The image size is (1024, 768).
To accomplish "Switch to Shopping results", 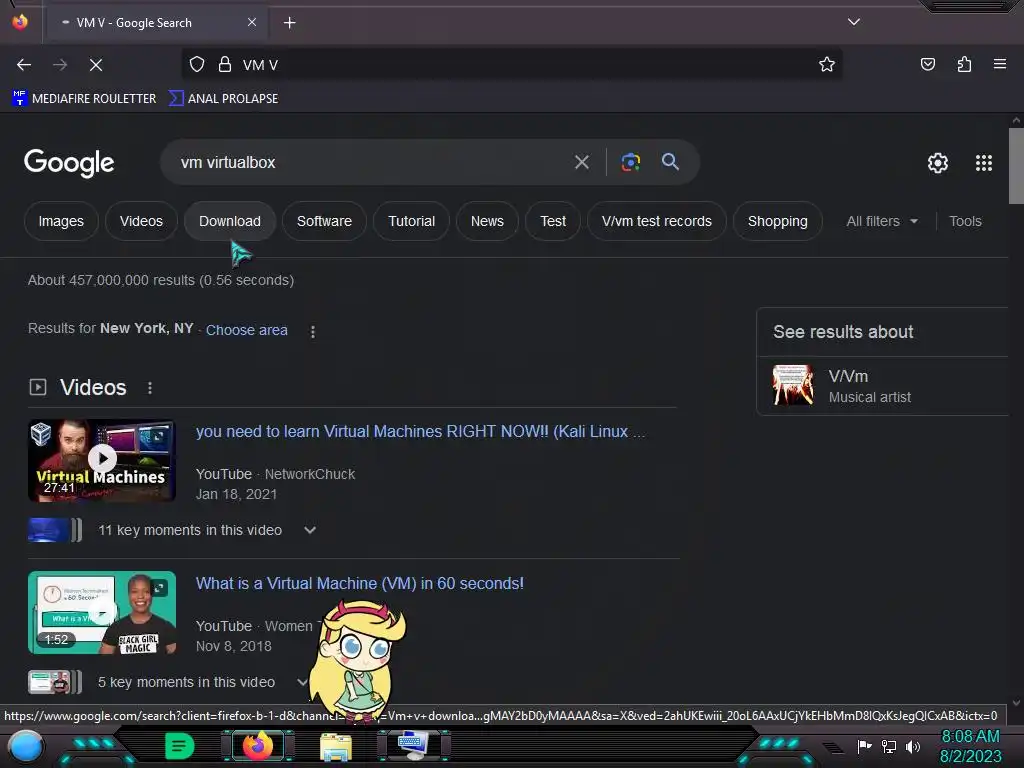I will (777, 221).
